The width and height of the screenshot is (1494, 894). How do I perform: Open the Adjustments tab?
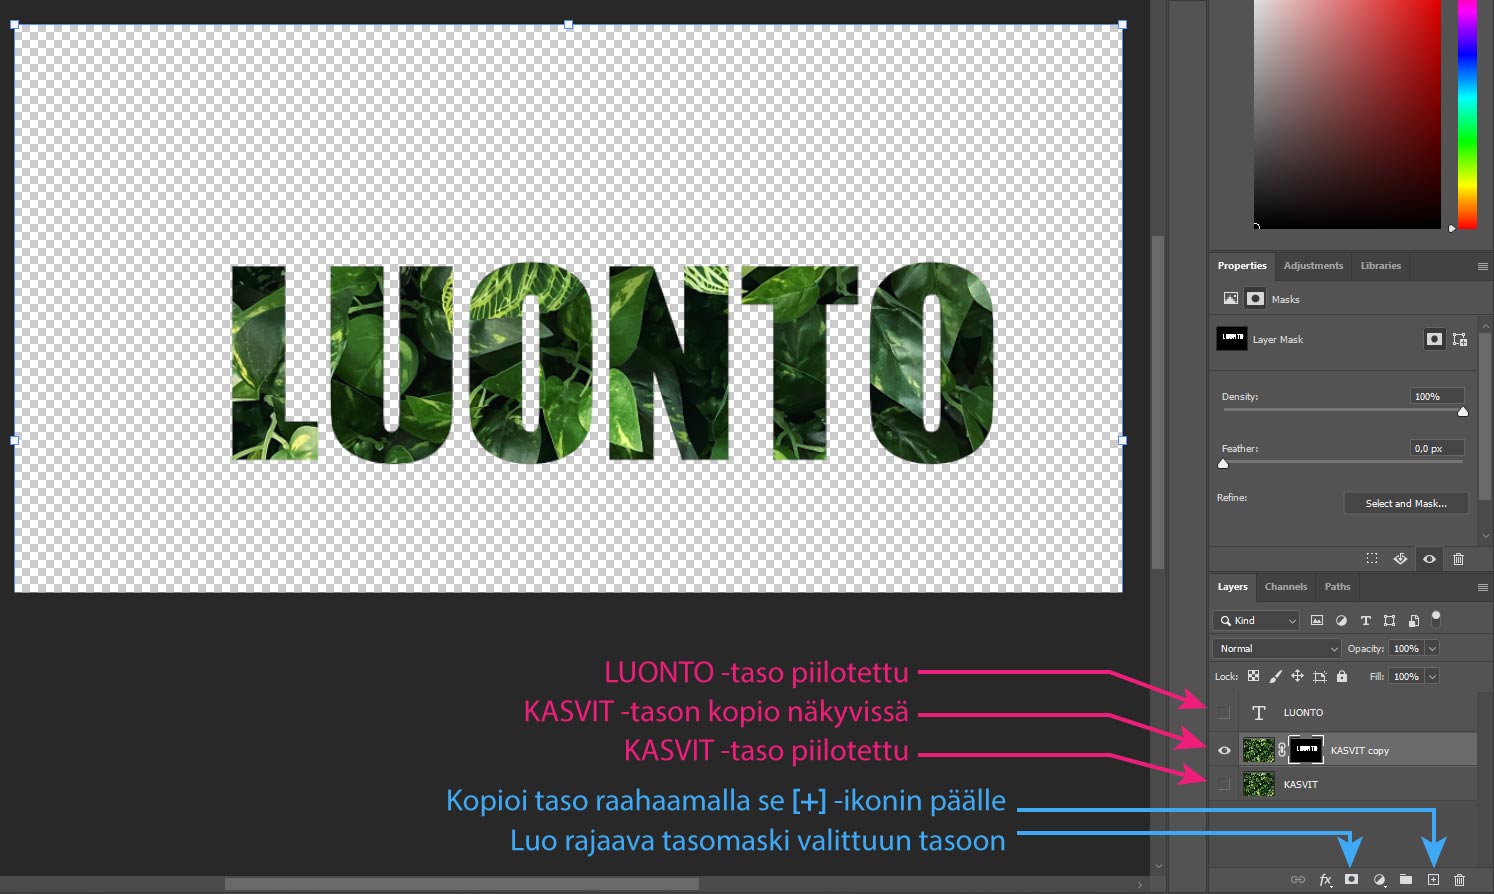coord(1313,266)
